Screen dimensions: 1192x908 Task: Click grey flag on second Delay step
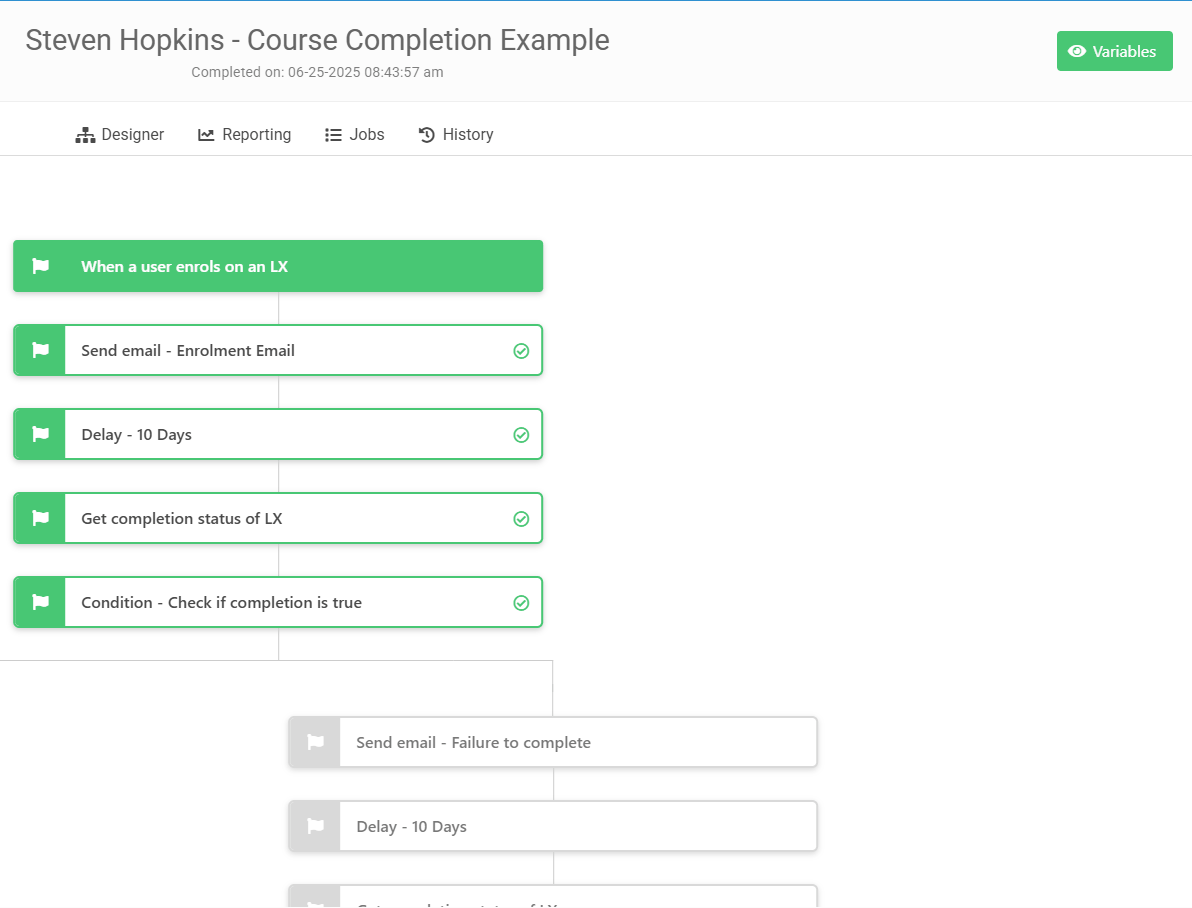(x=315, y=826)
